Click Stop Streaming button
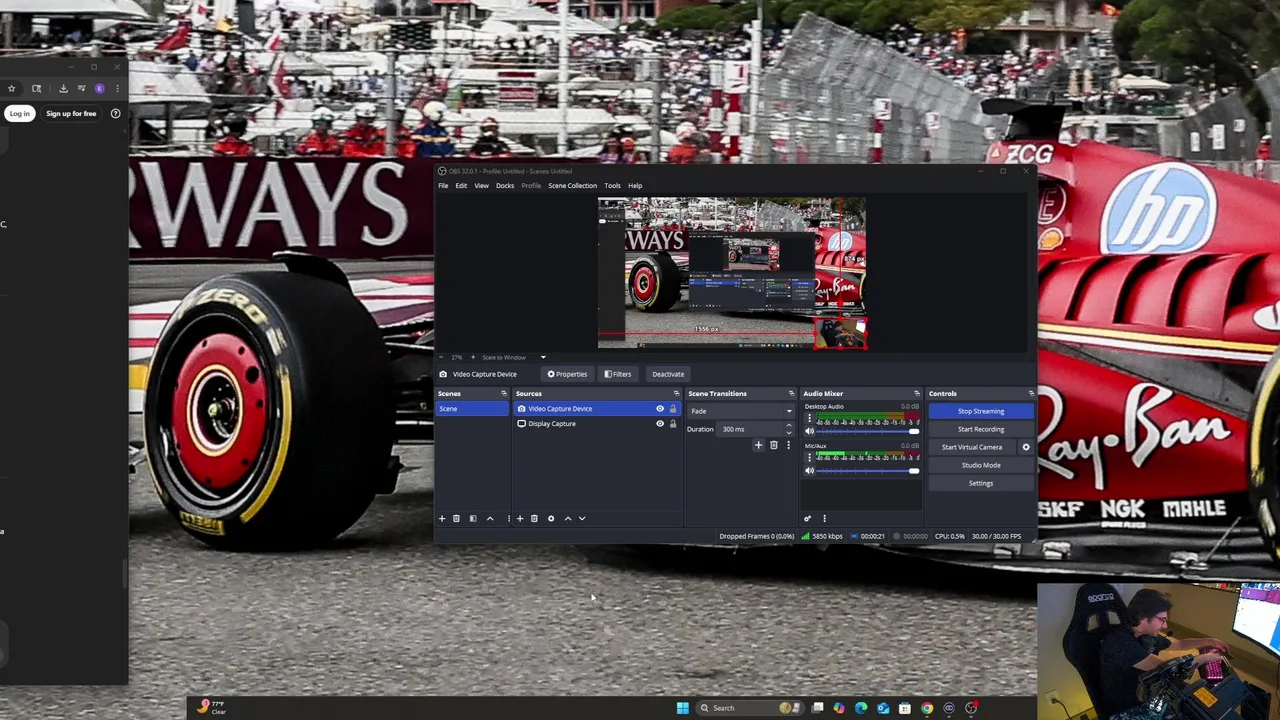This screenshot has height=720, width=1280. tap(981, 411)
